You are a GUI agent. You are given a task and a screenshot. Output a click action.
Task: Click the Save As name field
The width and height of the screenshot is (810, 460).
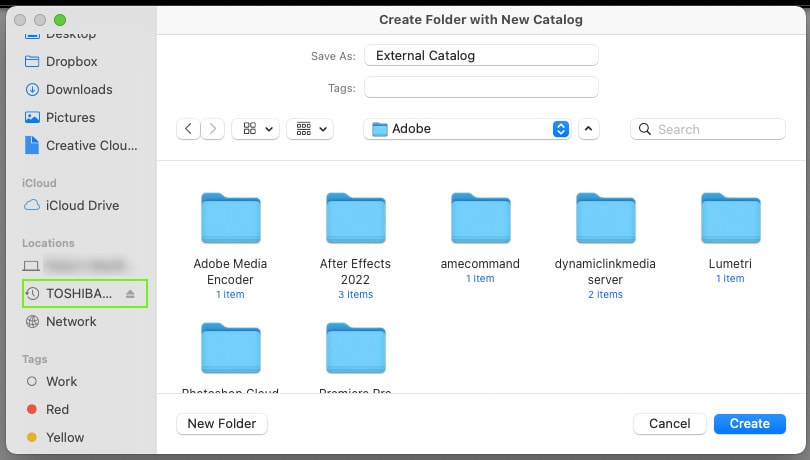pos(481,55)
